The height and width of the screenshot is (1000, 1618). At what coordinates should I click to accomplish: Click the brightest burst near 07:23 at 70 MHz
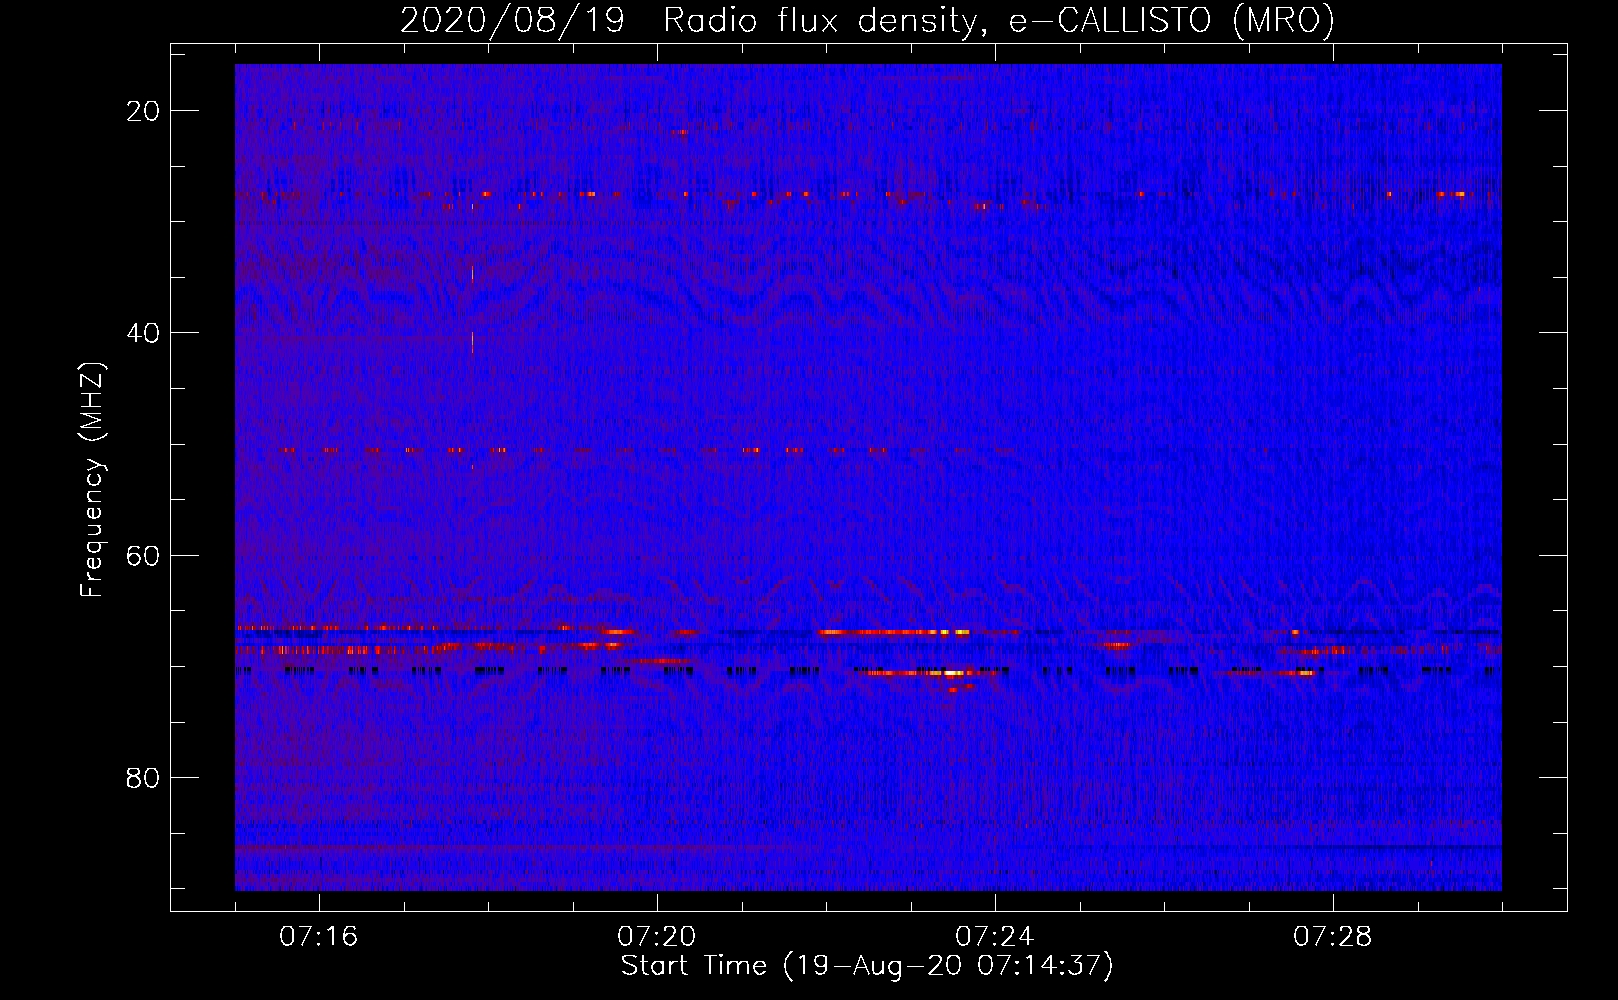click(x=952, y=673)
